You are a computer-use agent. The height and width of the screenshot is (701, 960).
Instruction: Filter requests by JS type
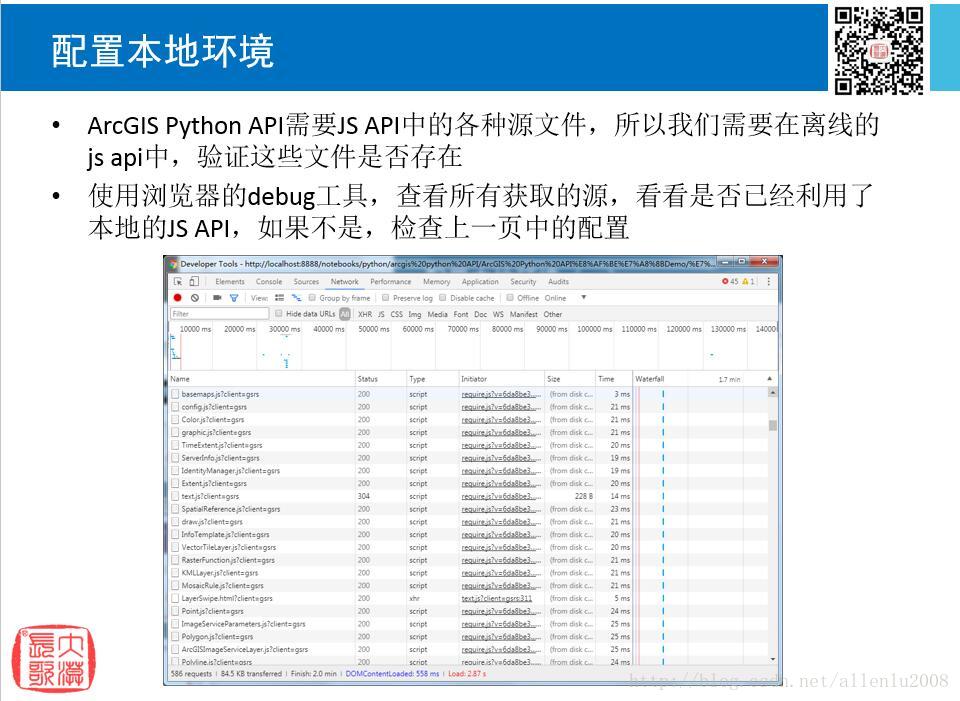click(381, 314)
